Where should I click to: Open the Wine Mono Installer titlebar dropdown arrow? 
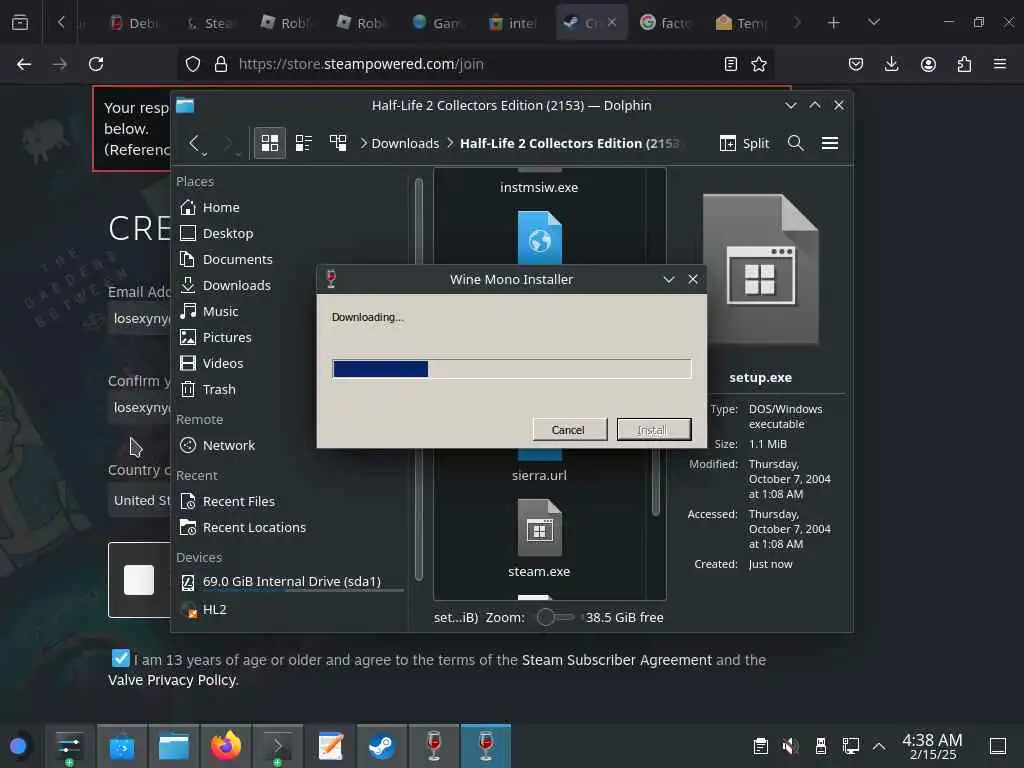pyautogui.click(x=669, y=280)
